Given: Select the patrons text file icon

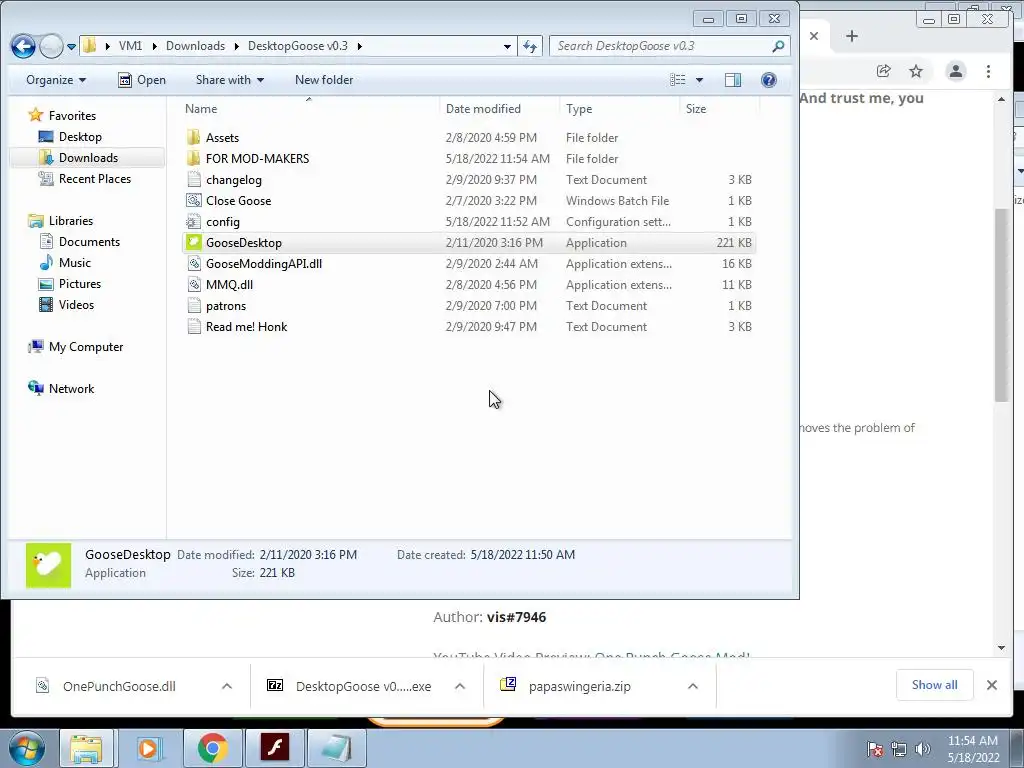Looking at the screenshot, I should (193, 305).
